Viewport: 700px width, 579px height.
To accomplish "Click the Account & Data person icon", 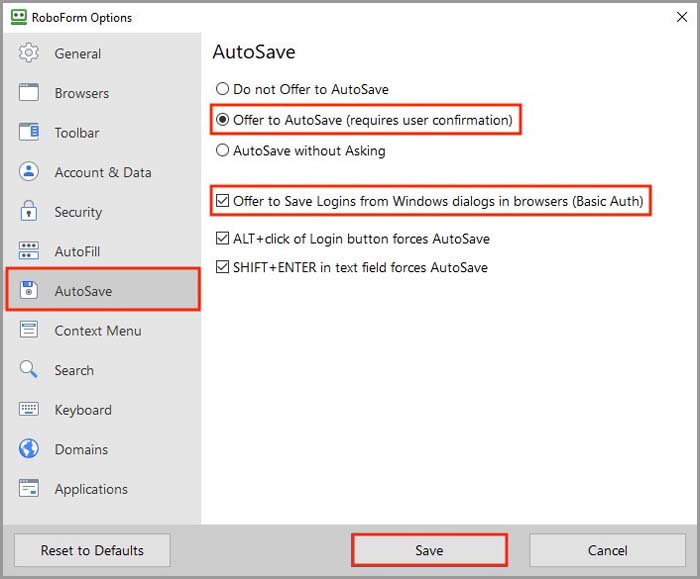I will [29, 171].
